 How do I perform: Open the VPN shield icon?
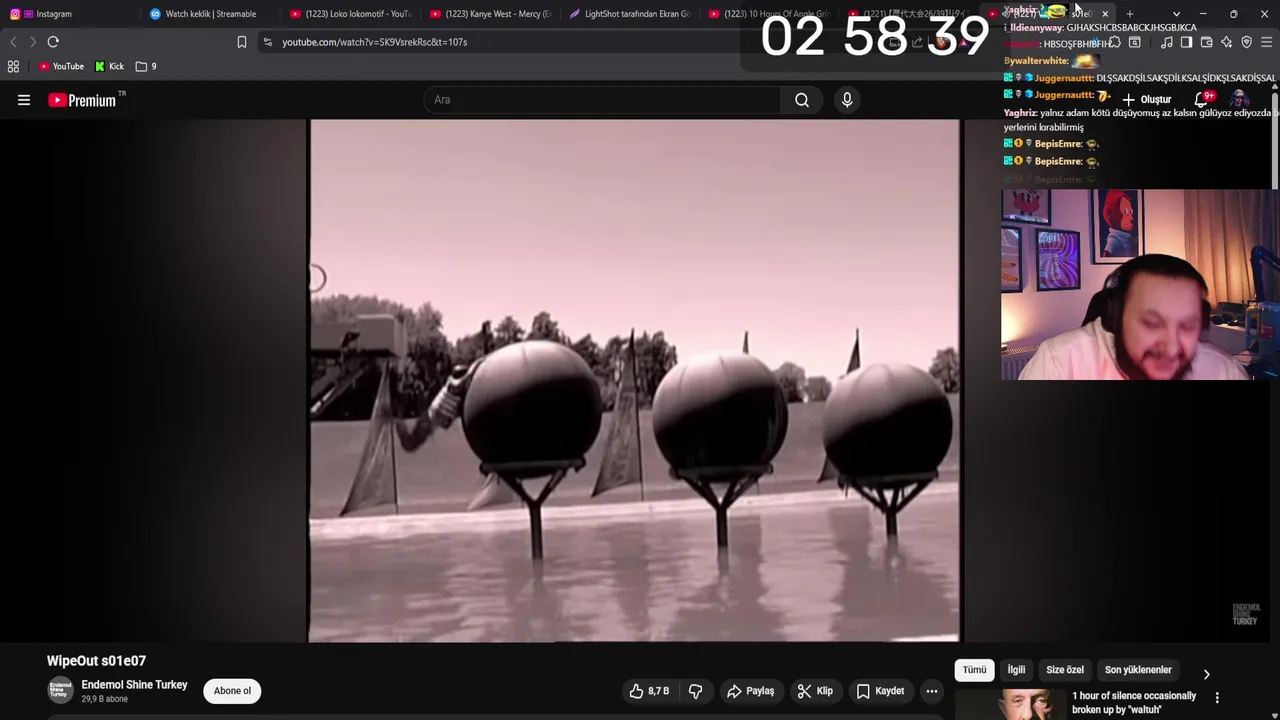pyautogui.click(x=1246, y=42)
